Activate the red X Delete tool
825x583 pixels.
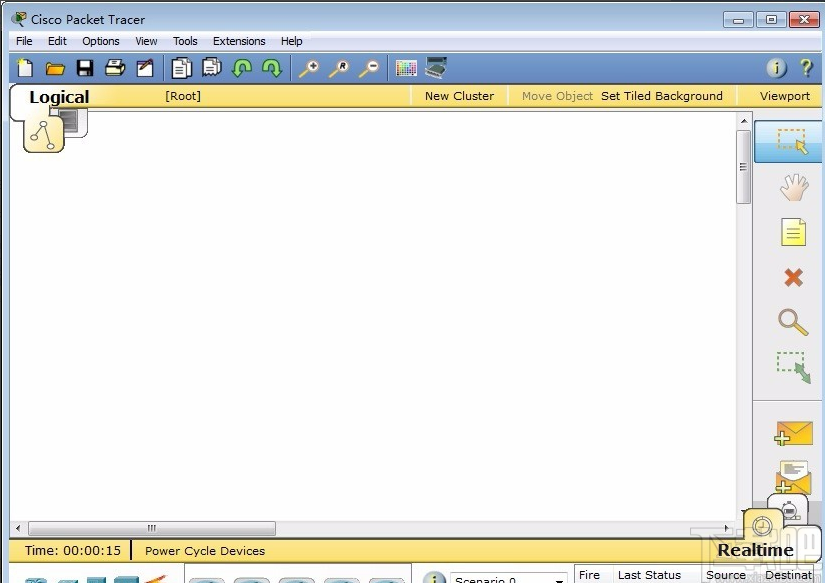(x=793, y=277)
